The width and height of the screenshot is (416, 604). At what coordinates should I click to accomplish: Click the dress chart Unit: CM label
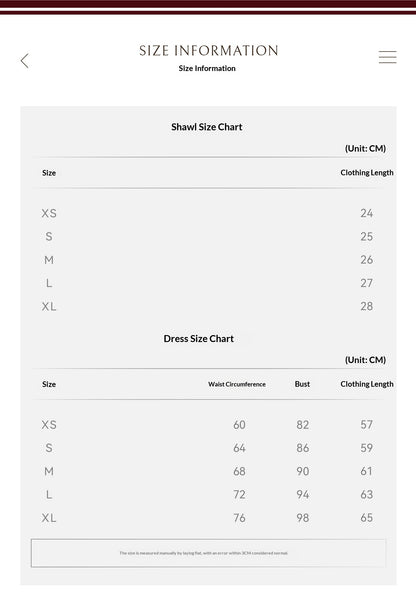click(365, 360)
